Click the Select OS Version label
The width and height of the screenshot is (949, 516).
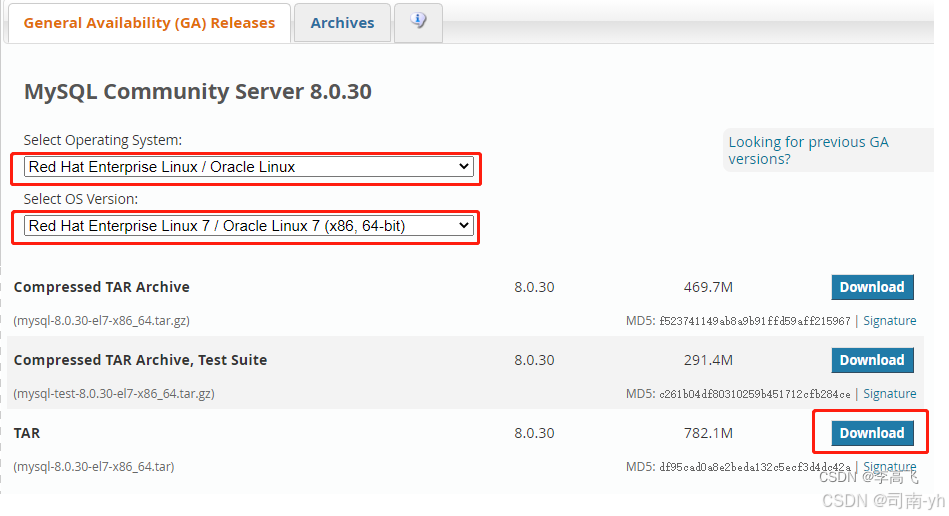click(x=80, y=199)
